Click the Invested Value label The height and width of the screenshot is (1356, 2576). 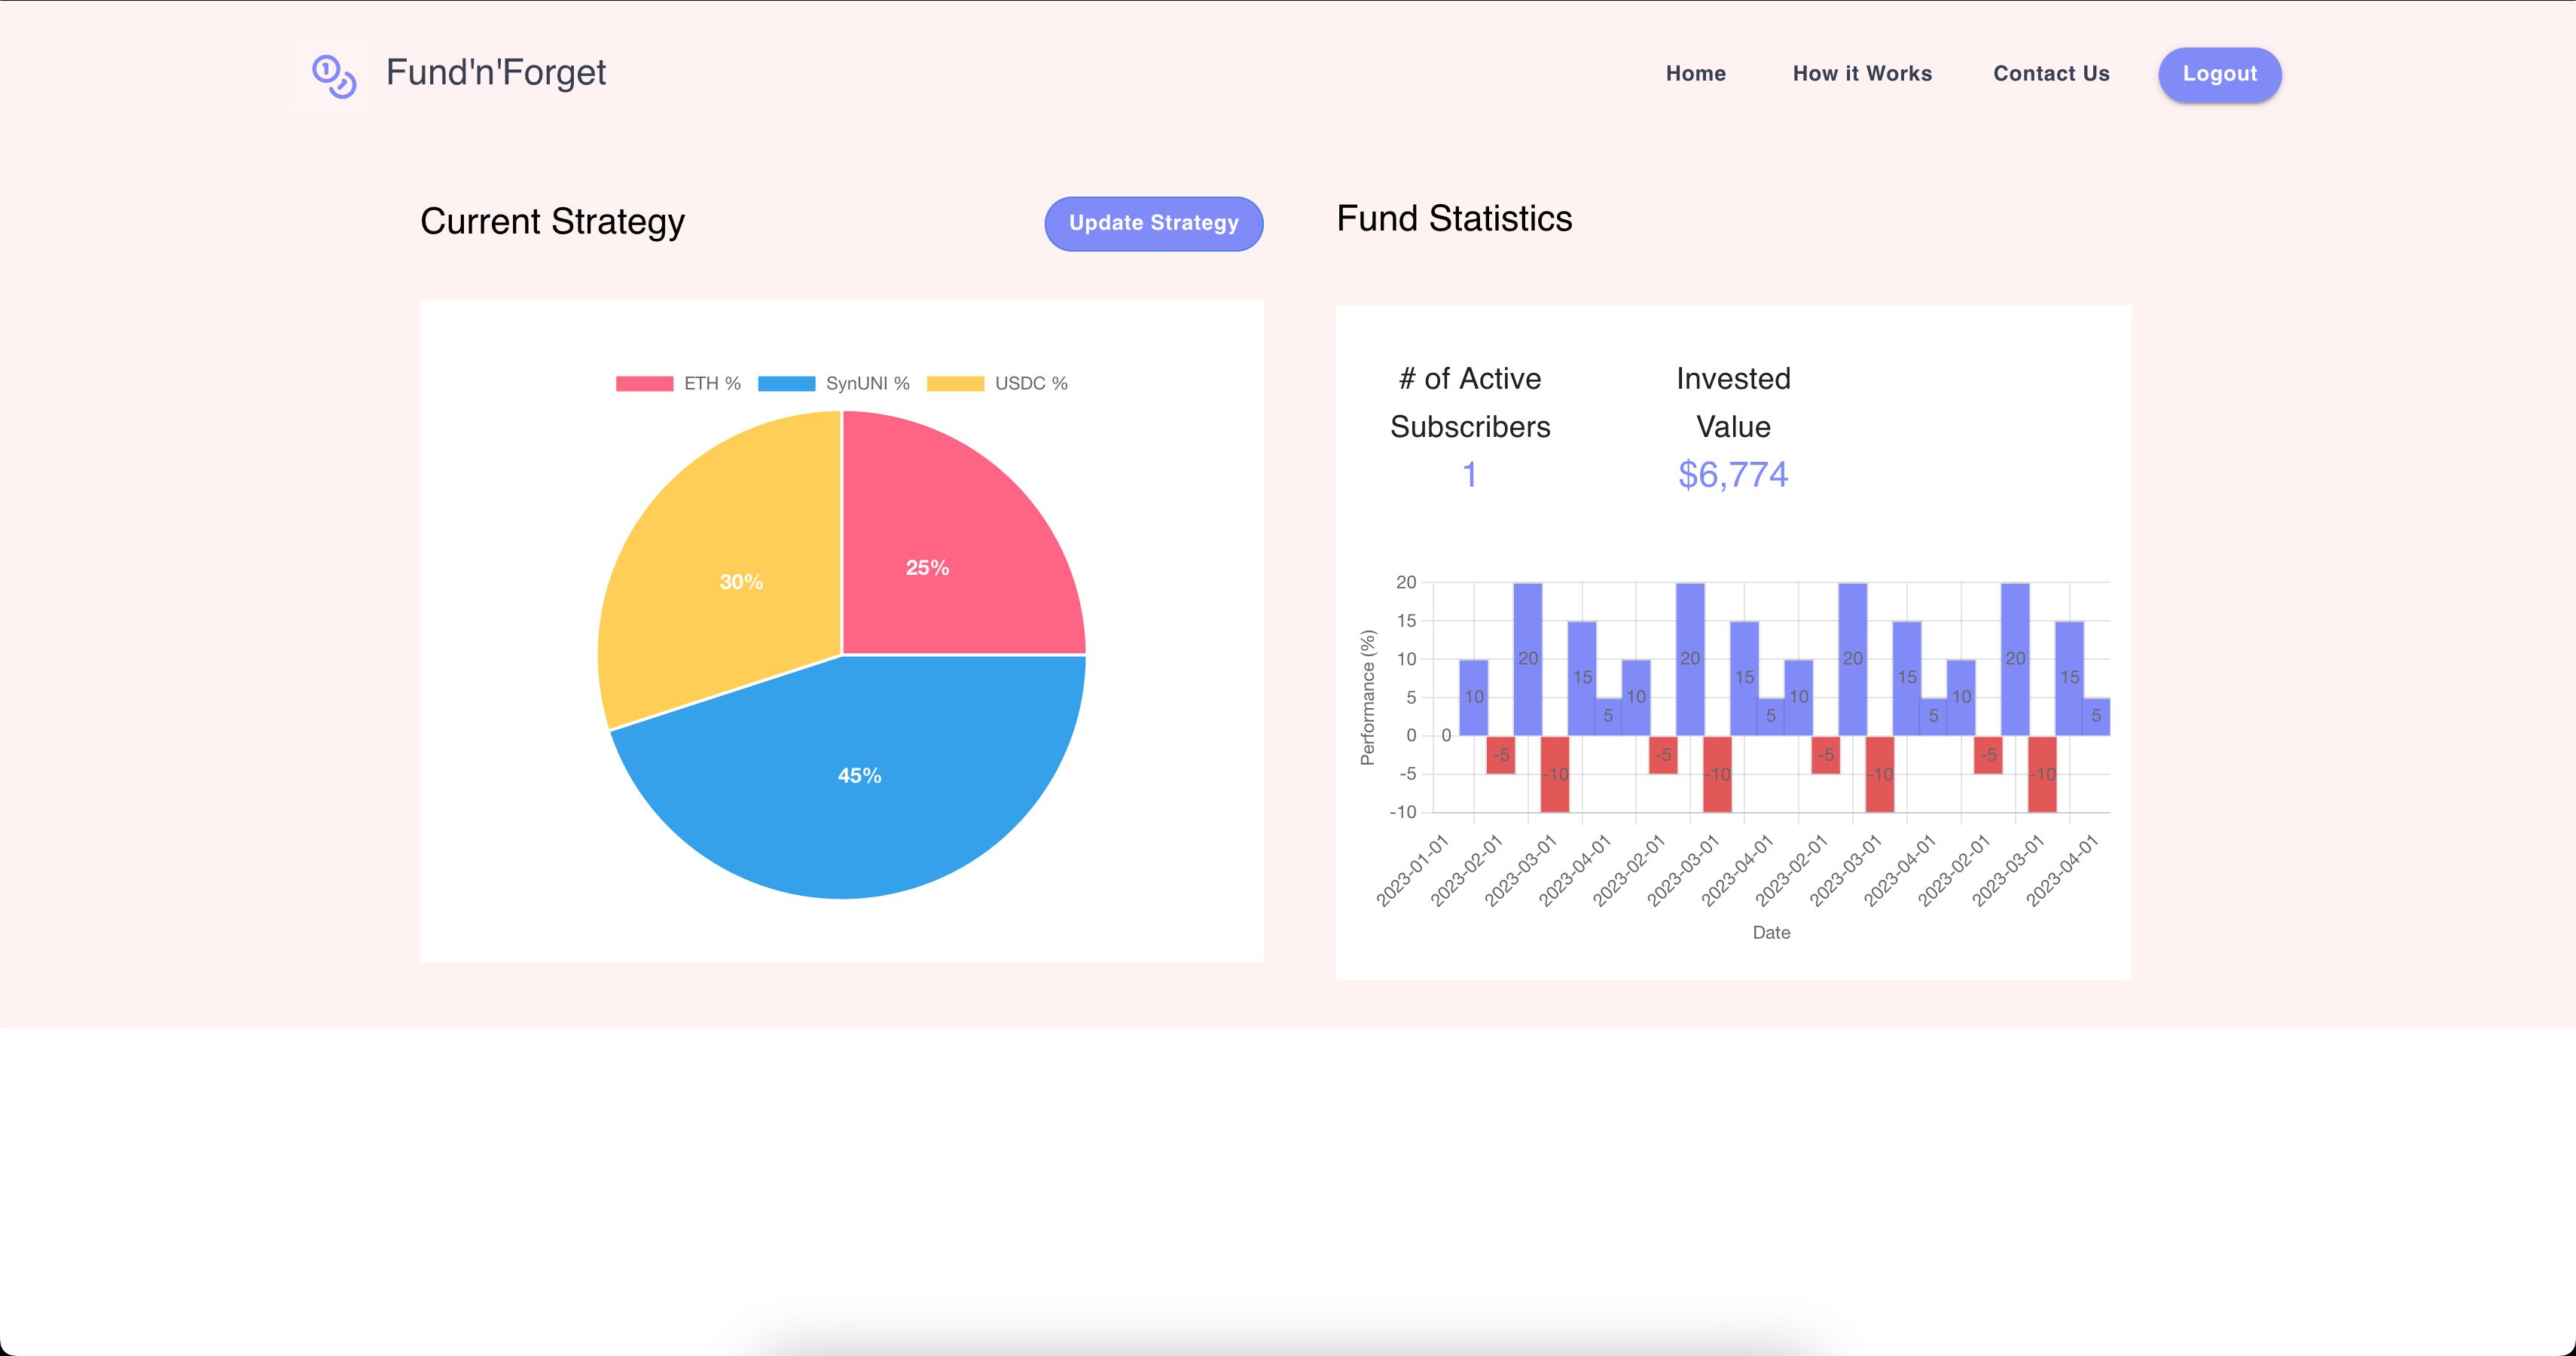tap(1733, 403)
